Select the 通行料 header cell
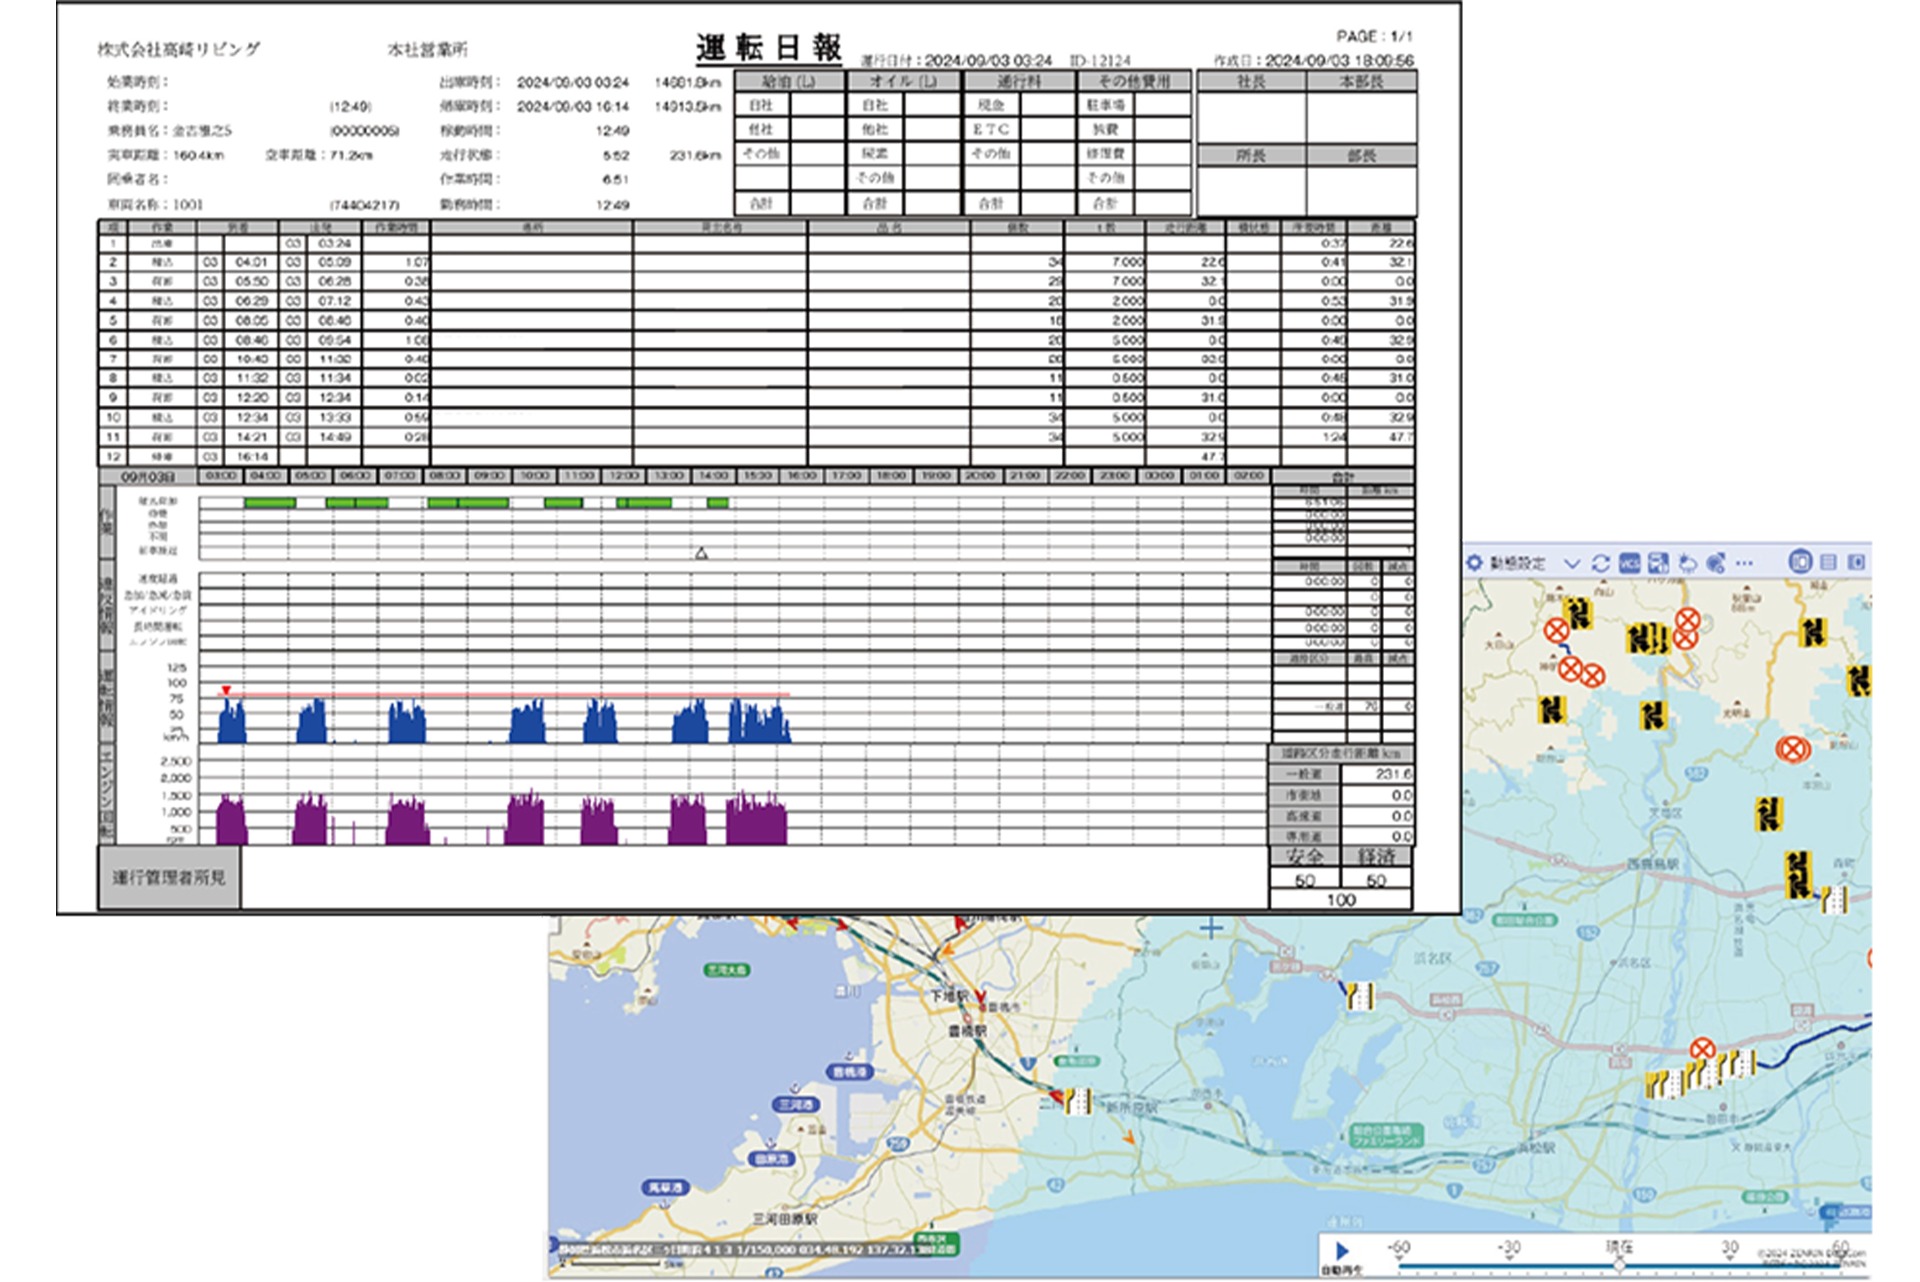 (1019, 81)
